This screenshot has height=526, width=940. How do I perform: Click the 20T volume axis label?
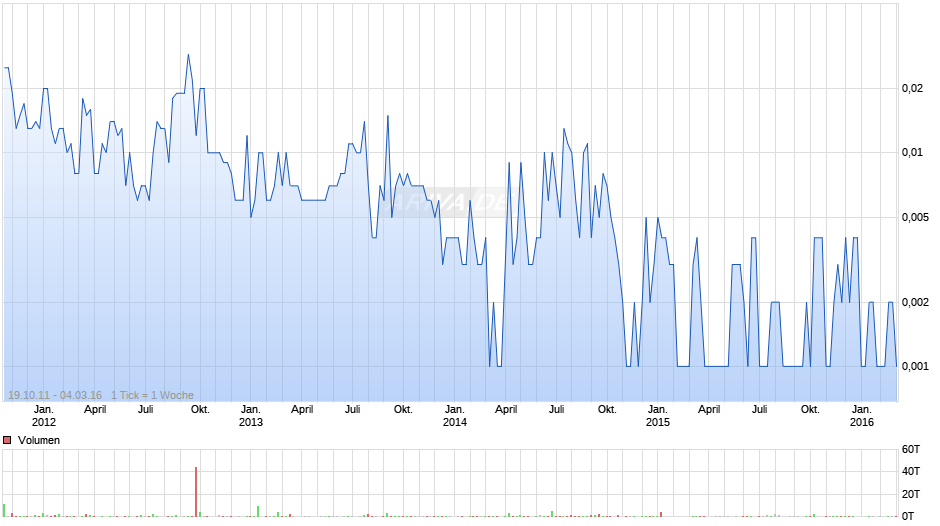click(911, 494)
